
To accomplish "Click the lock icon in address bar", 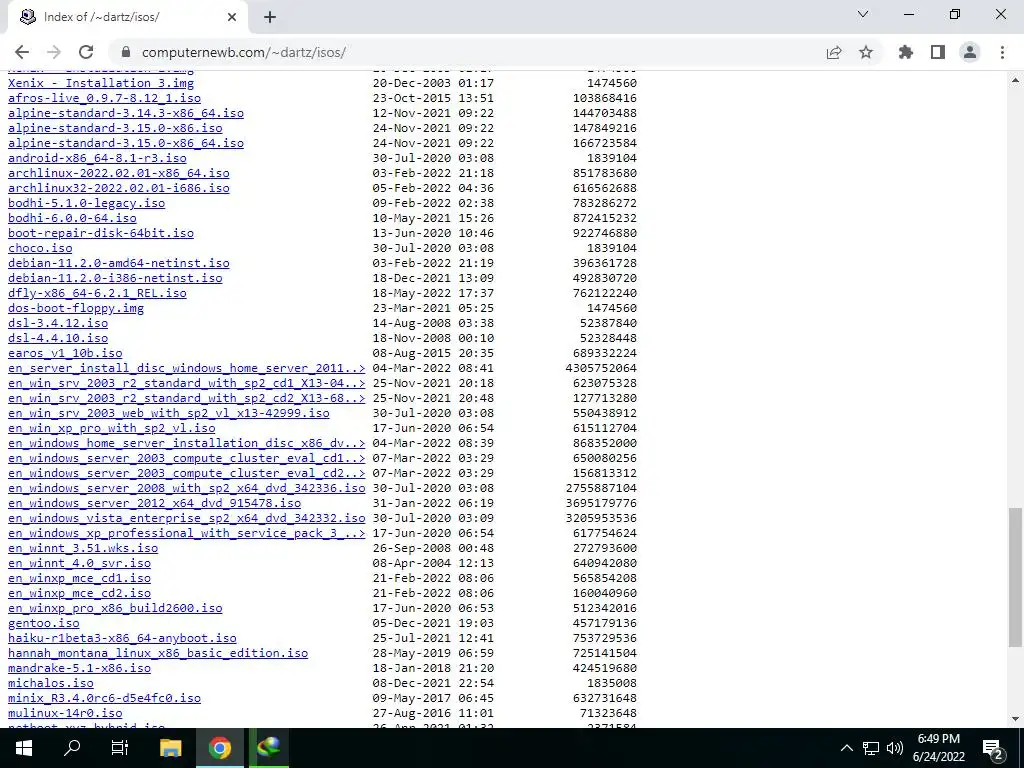I will [x=126, y=52].
